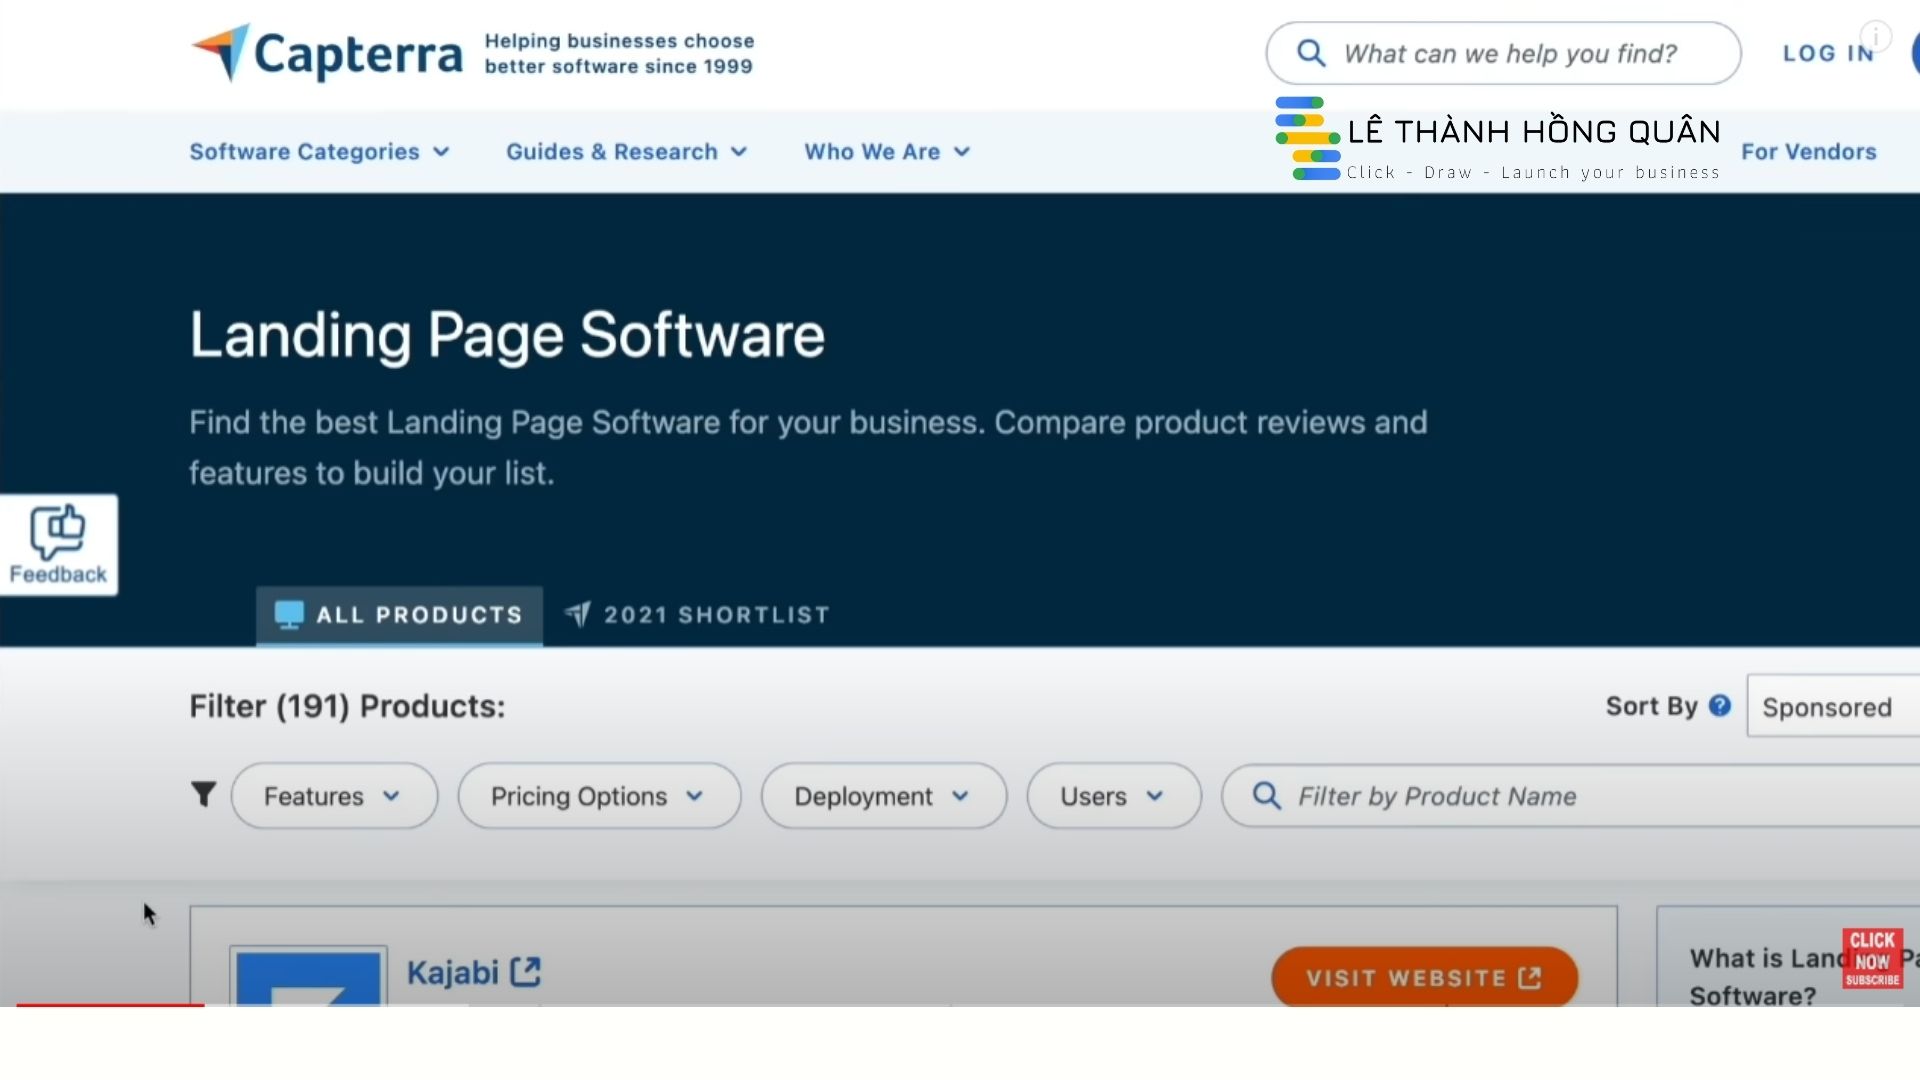Expand the Users filter dropdown
This screenshot has height=1080, width=1920.
1113,796
